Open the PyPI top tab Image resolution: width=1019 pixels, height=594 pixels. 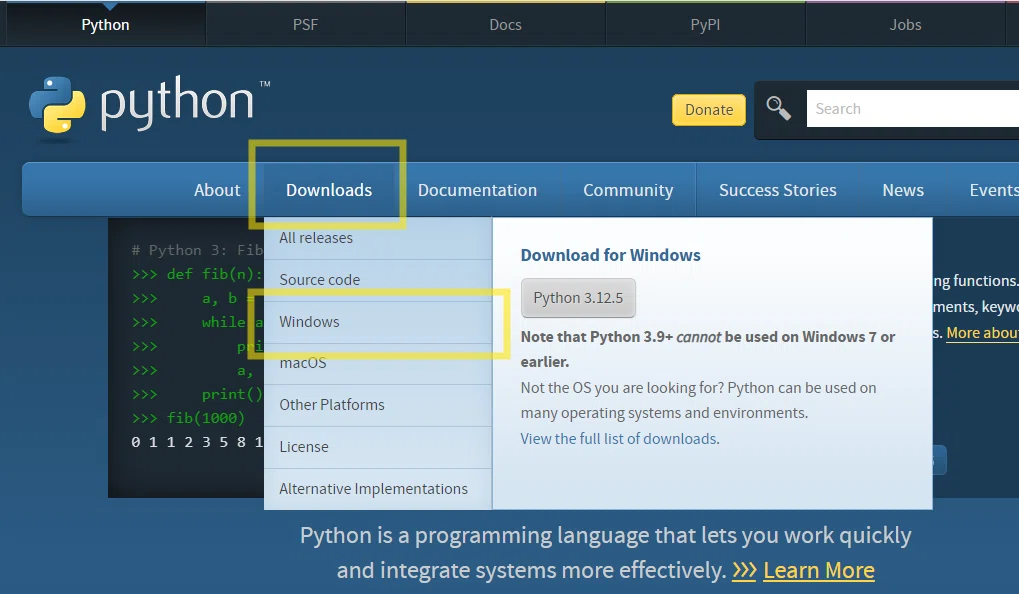(705, 25)
